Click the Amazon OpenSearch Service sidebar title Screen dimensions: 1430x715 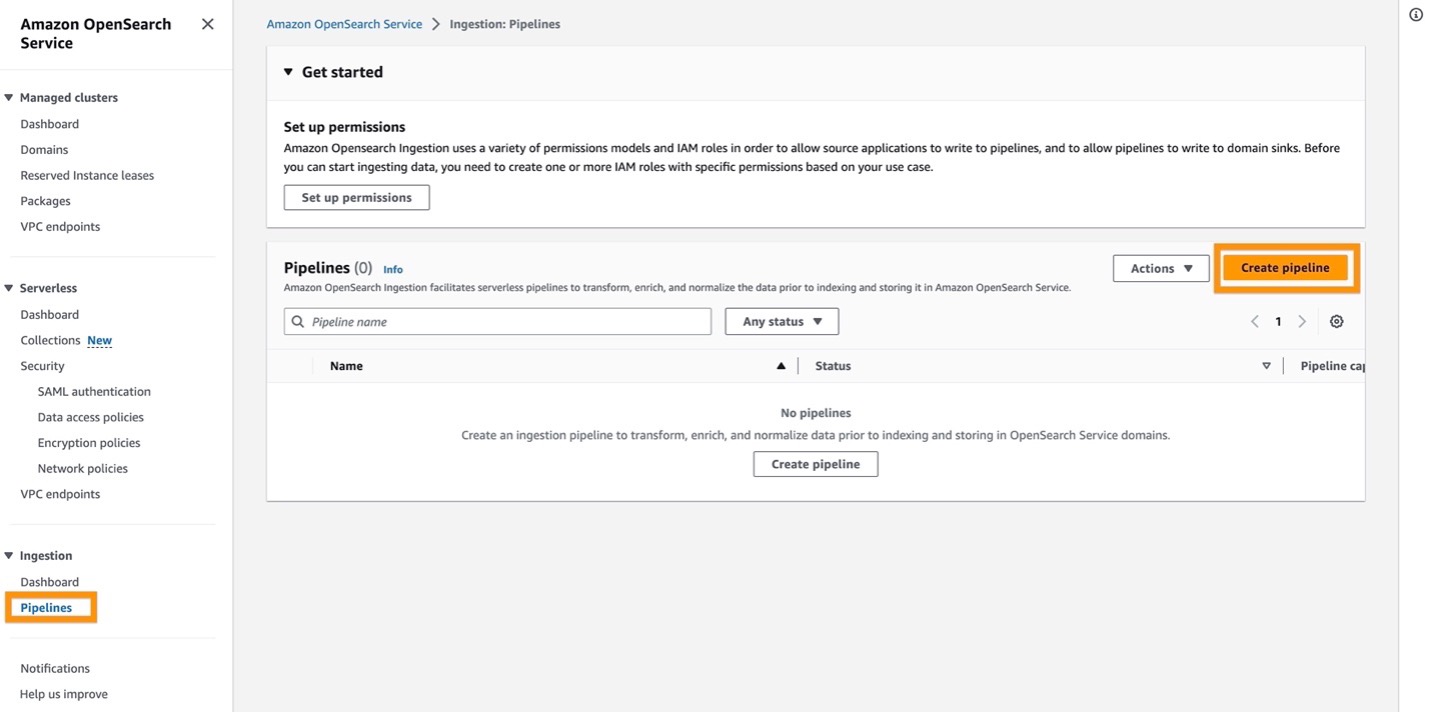96,34
